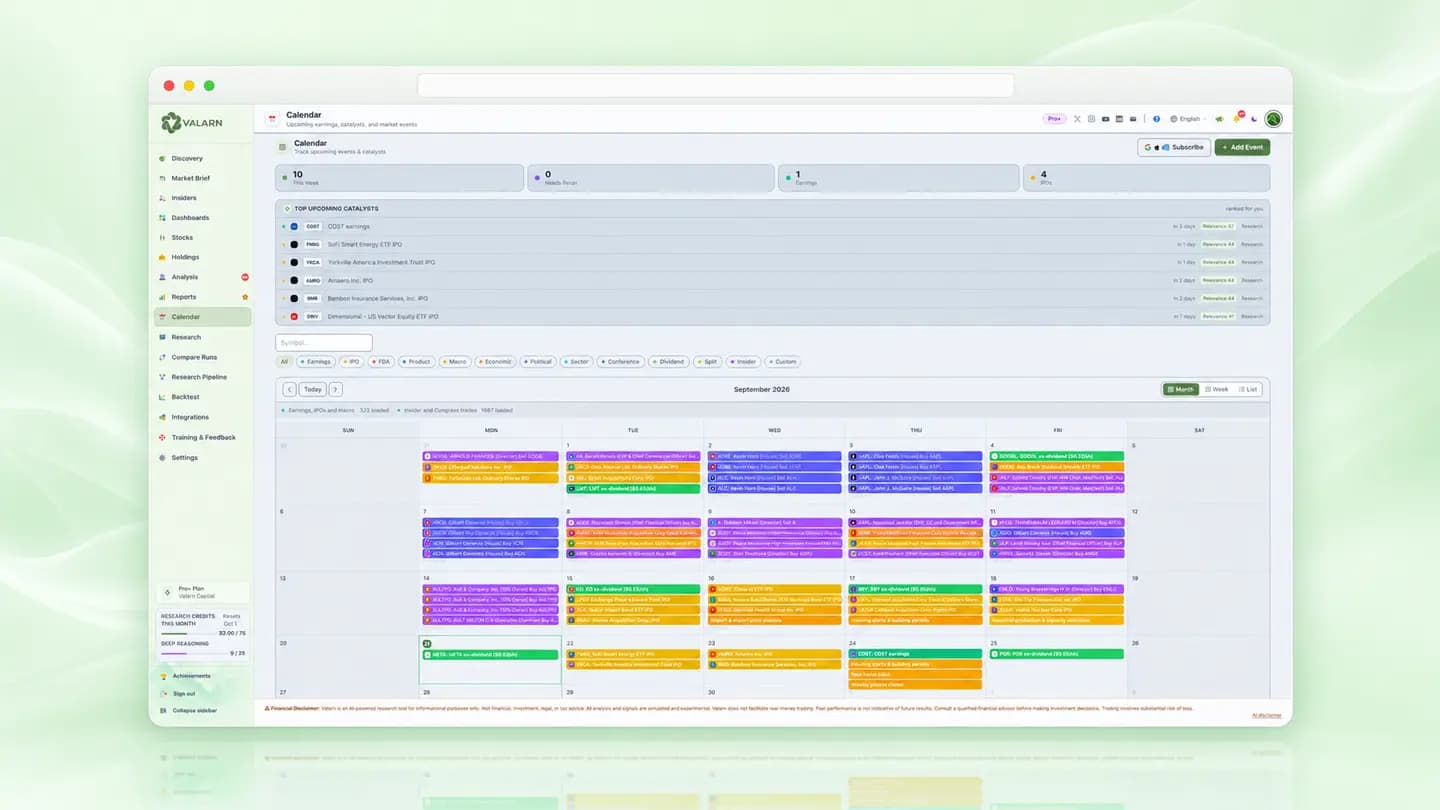Click the Sign out icon

(164, 693)
